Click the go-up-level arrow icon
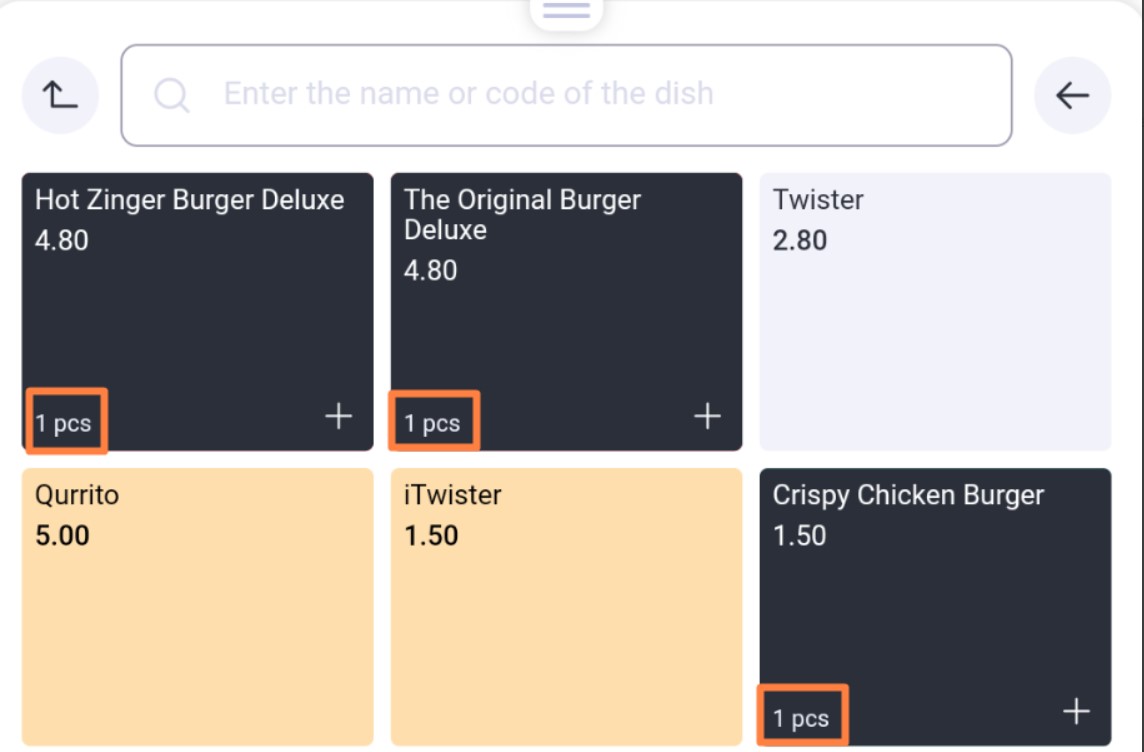The image size is (1144, 752). tap(60, 95)
